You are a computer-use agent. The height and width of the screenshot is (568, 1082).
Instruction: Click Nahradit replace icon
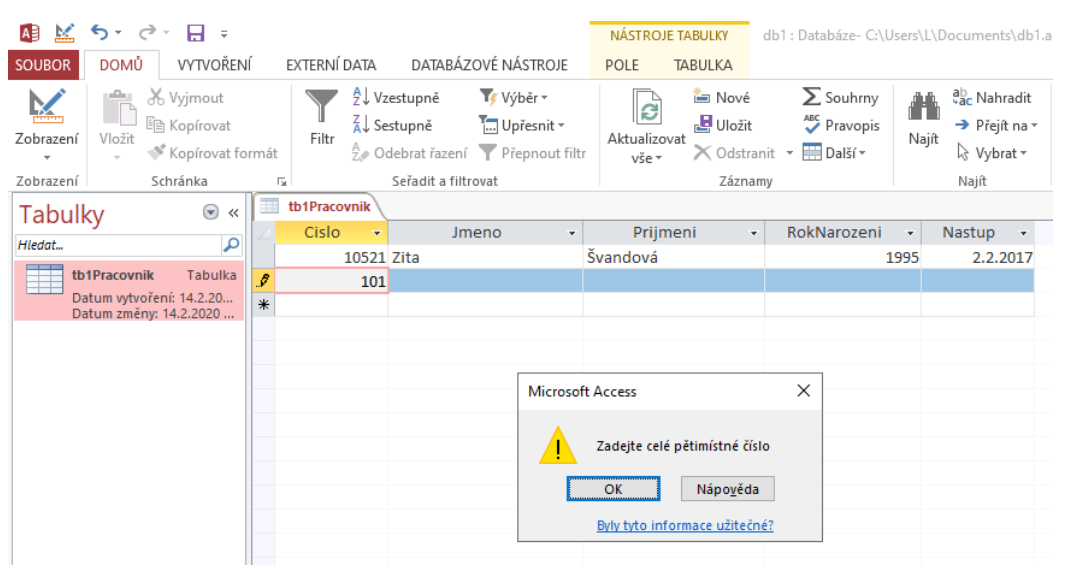coord(962,97)
